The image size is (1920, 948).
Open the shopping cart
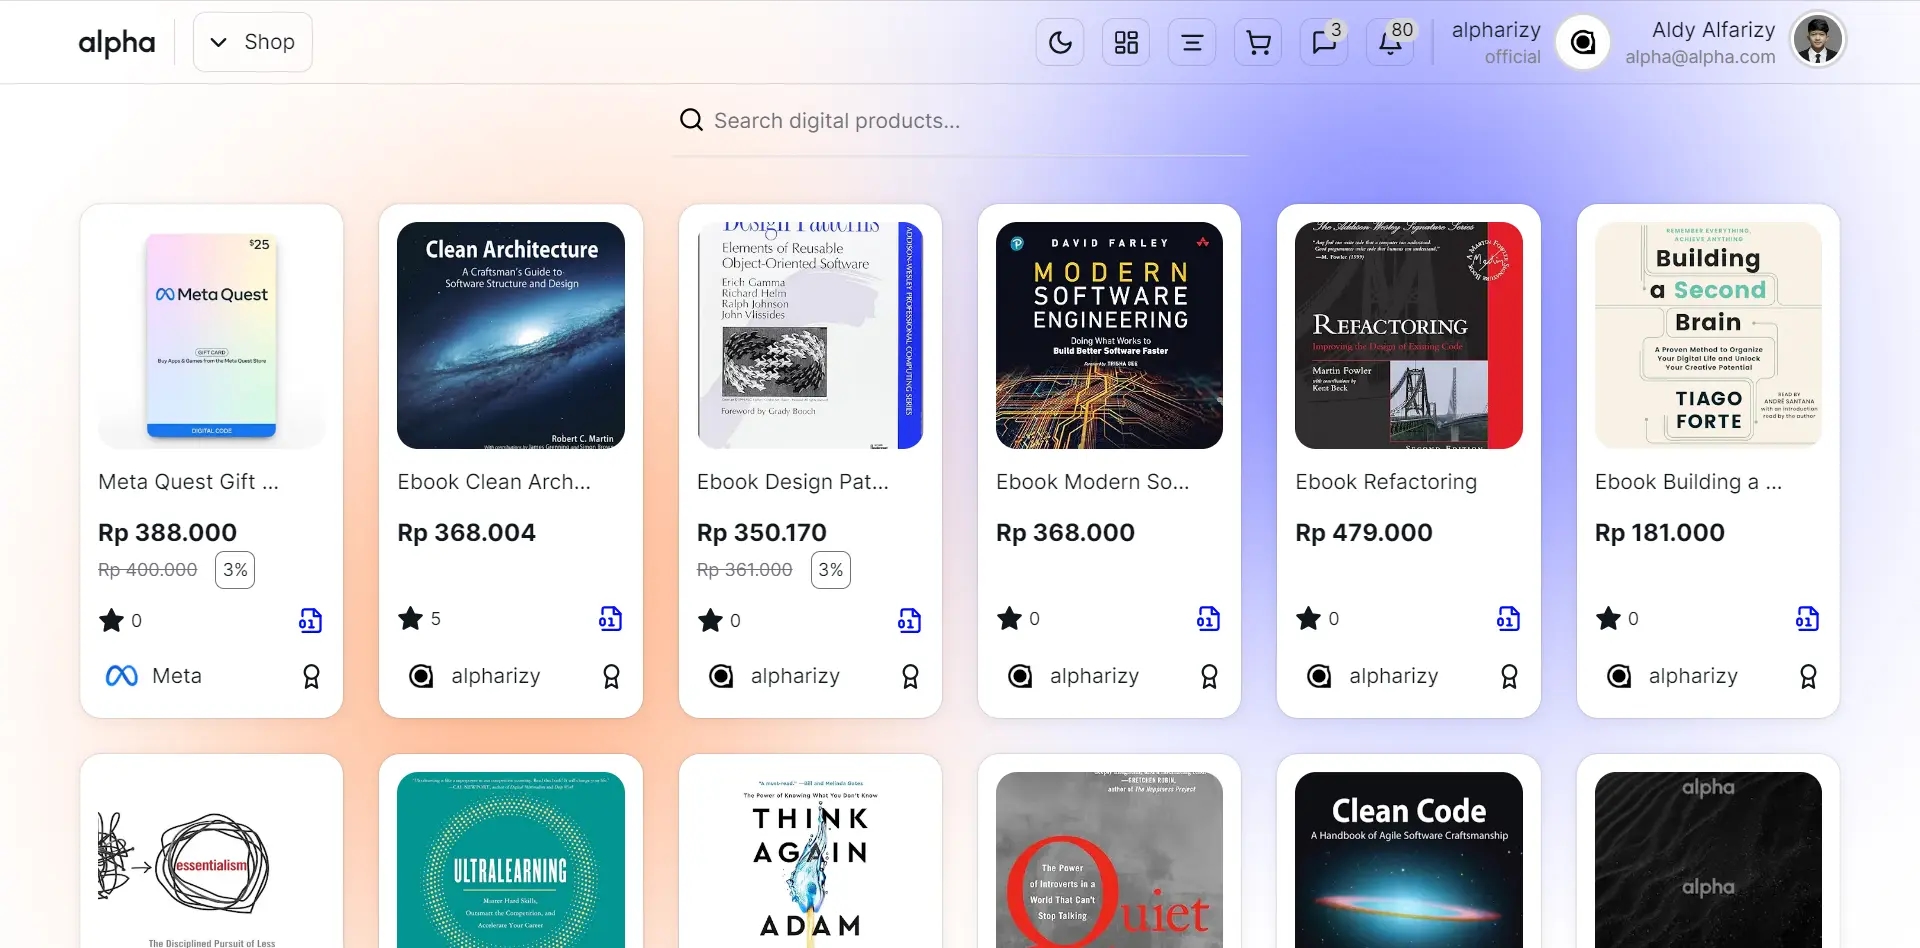click(x=1258, y=42)
